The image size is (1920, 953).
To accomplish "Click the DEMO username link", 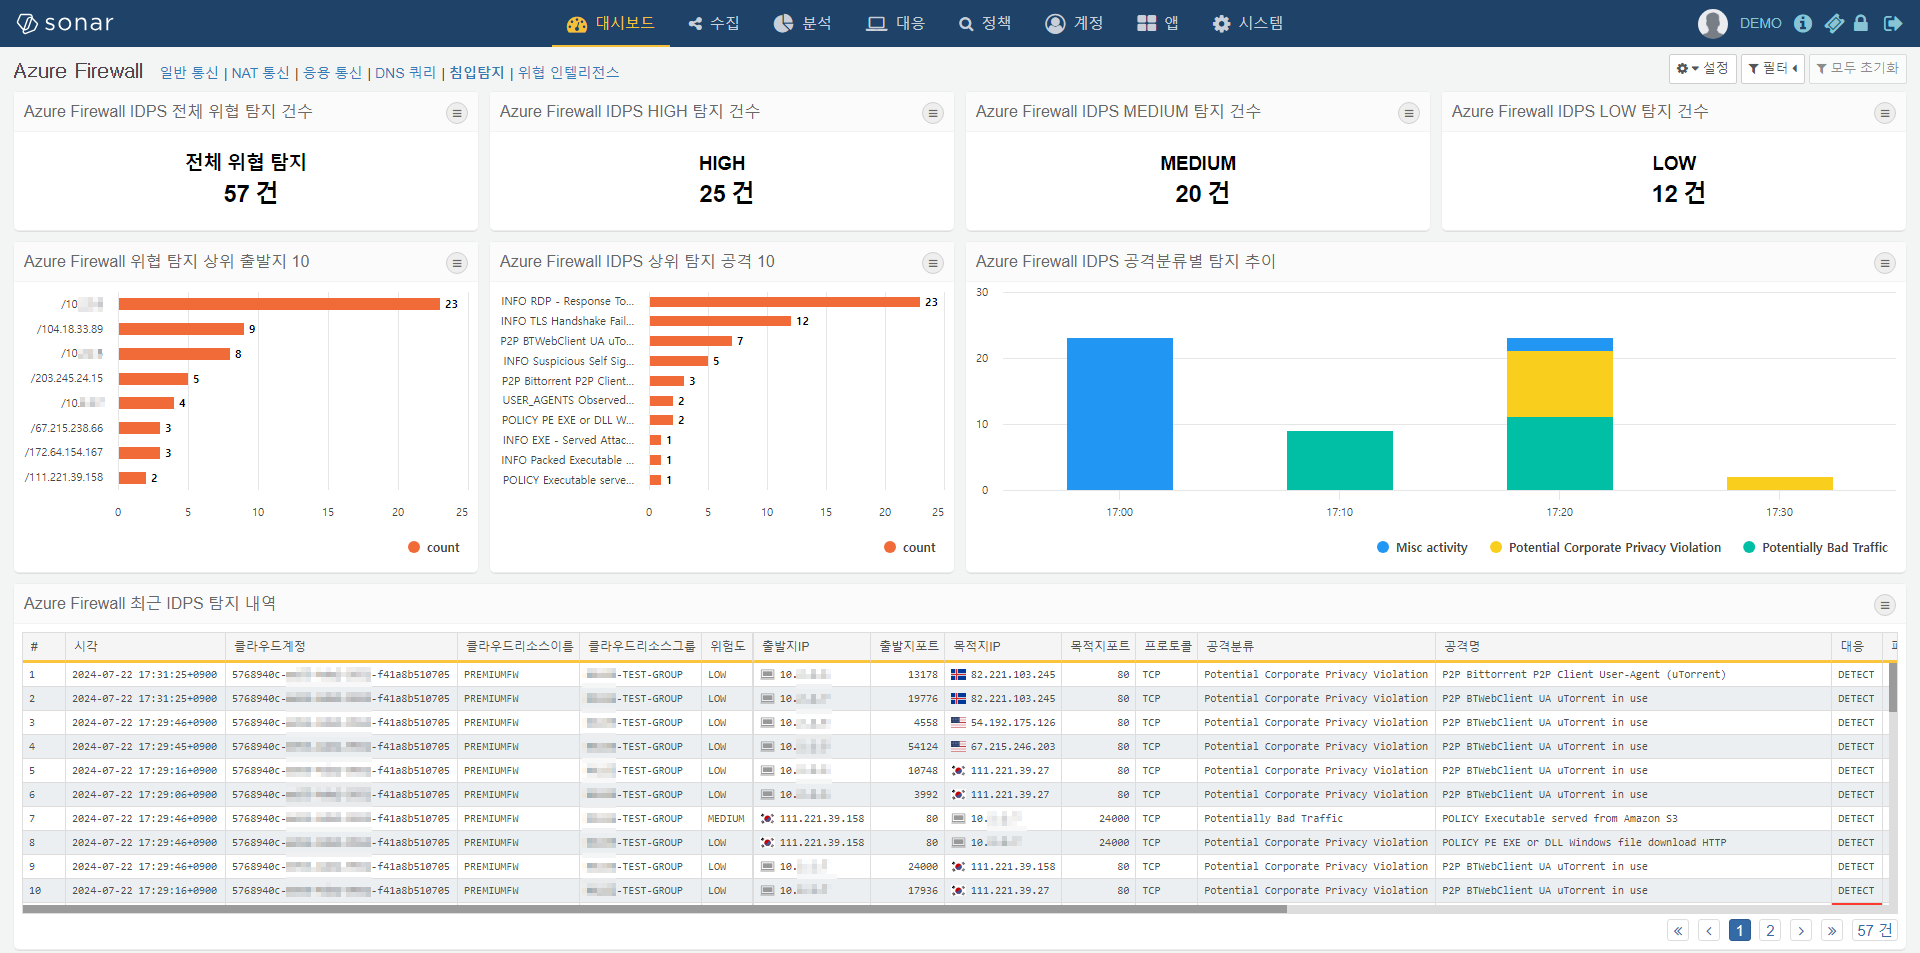I will 1760,23.
